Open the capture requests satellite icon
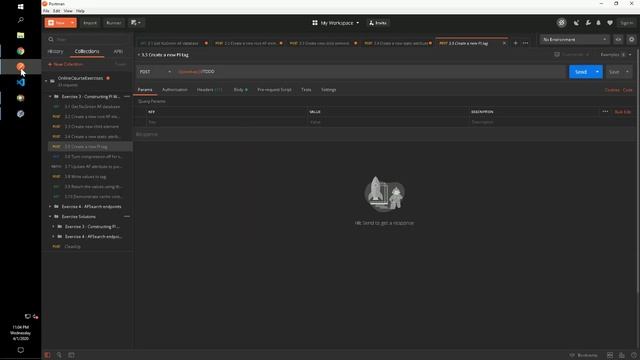Viewport: 640px width, 360px height. coord(576,23)
